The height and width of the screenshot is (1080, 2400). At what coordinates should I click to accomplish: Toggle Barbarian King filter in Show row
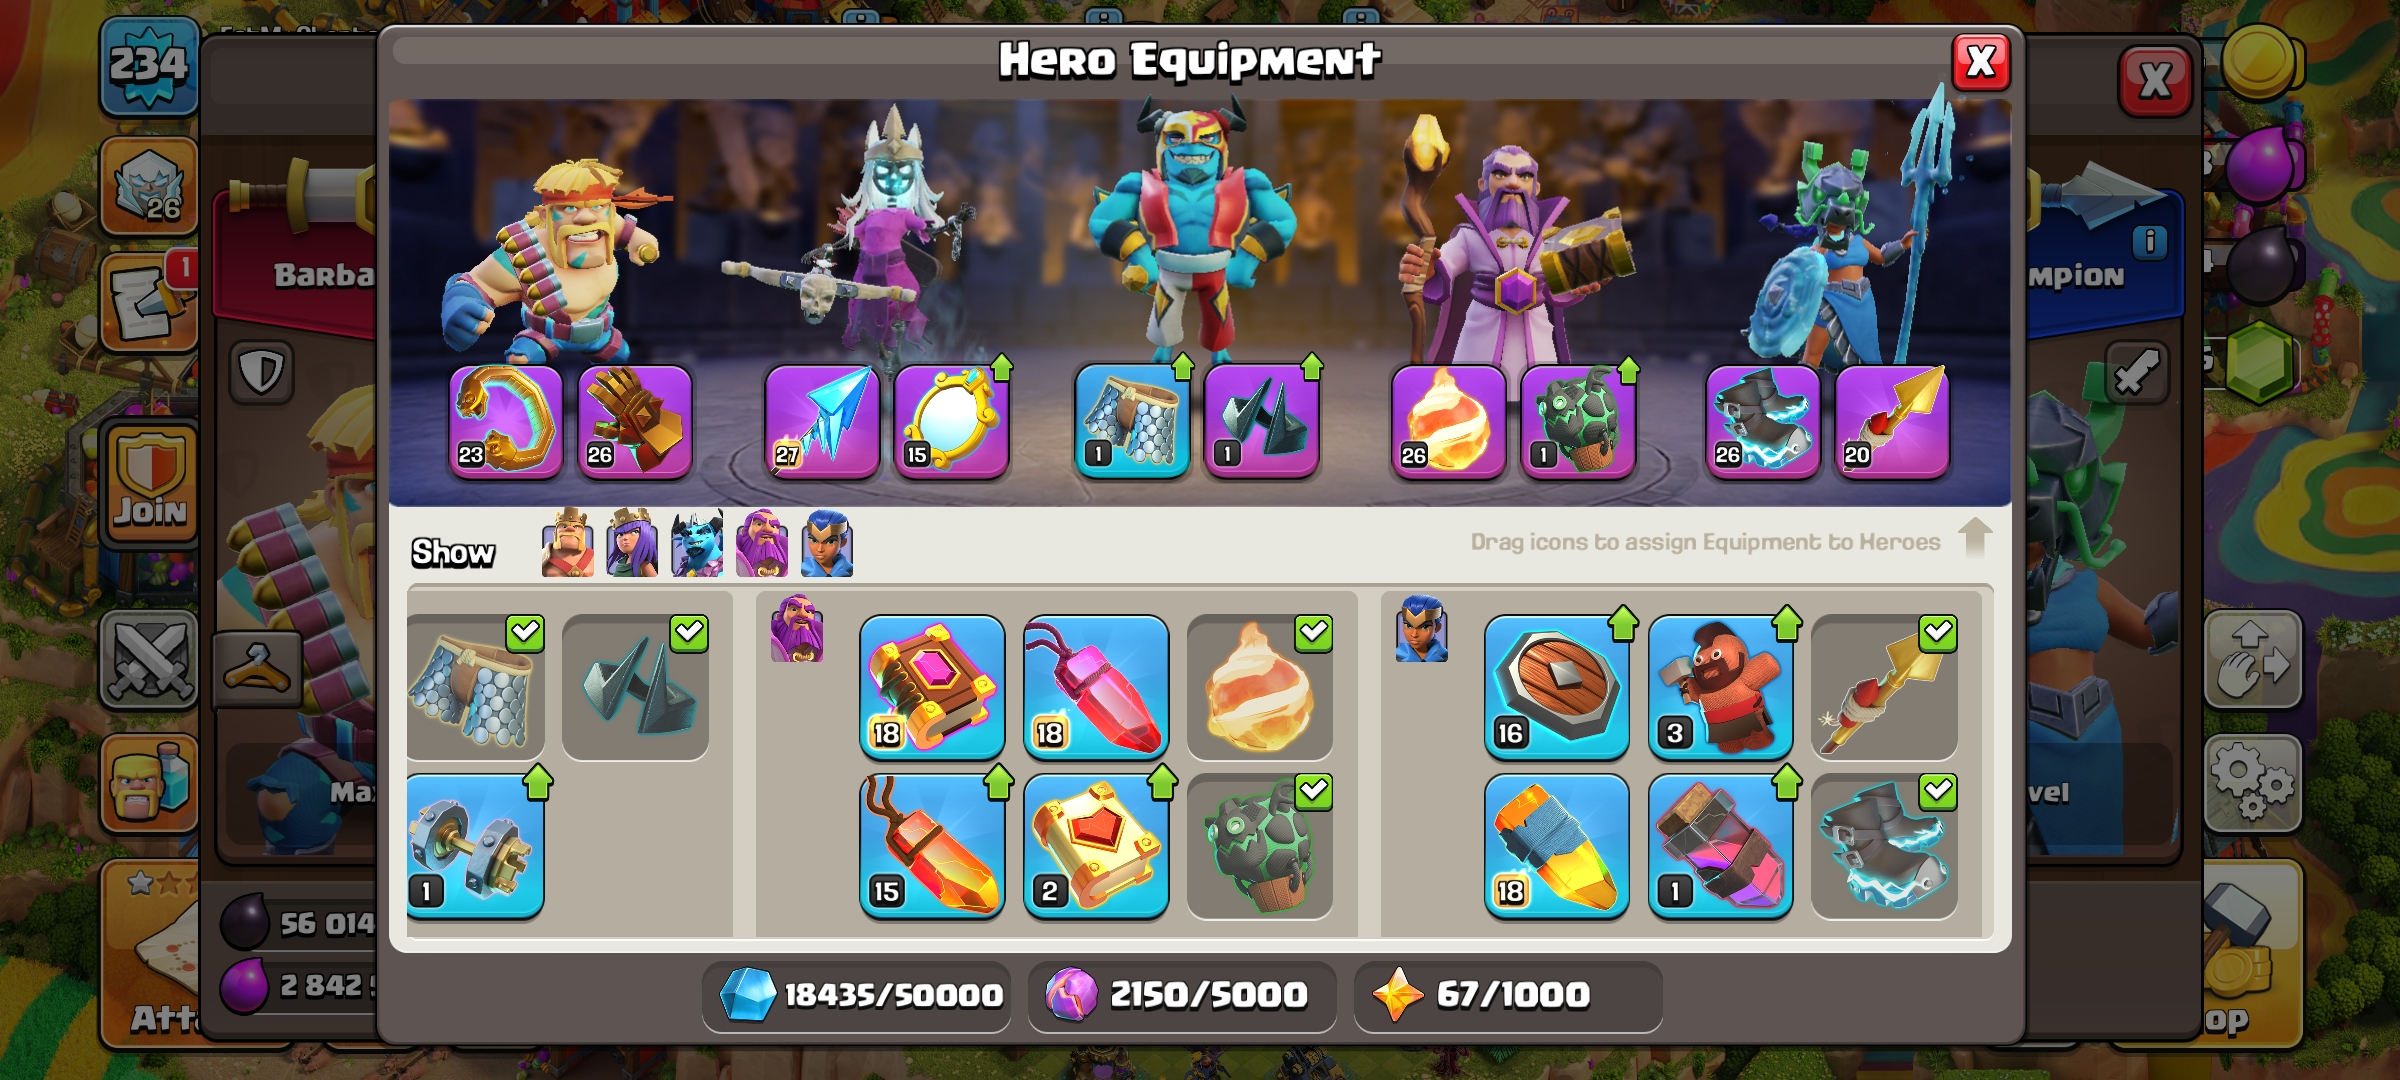point(568,544)
